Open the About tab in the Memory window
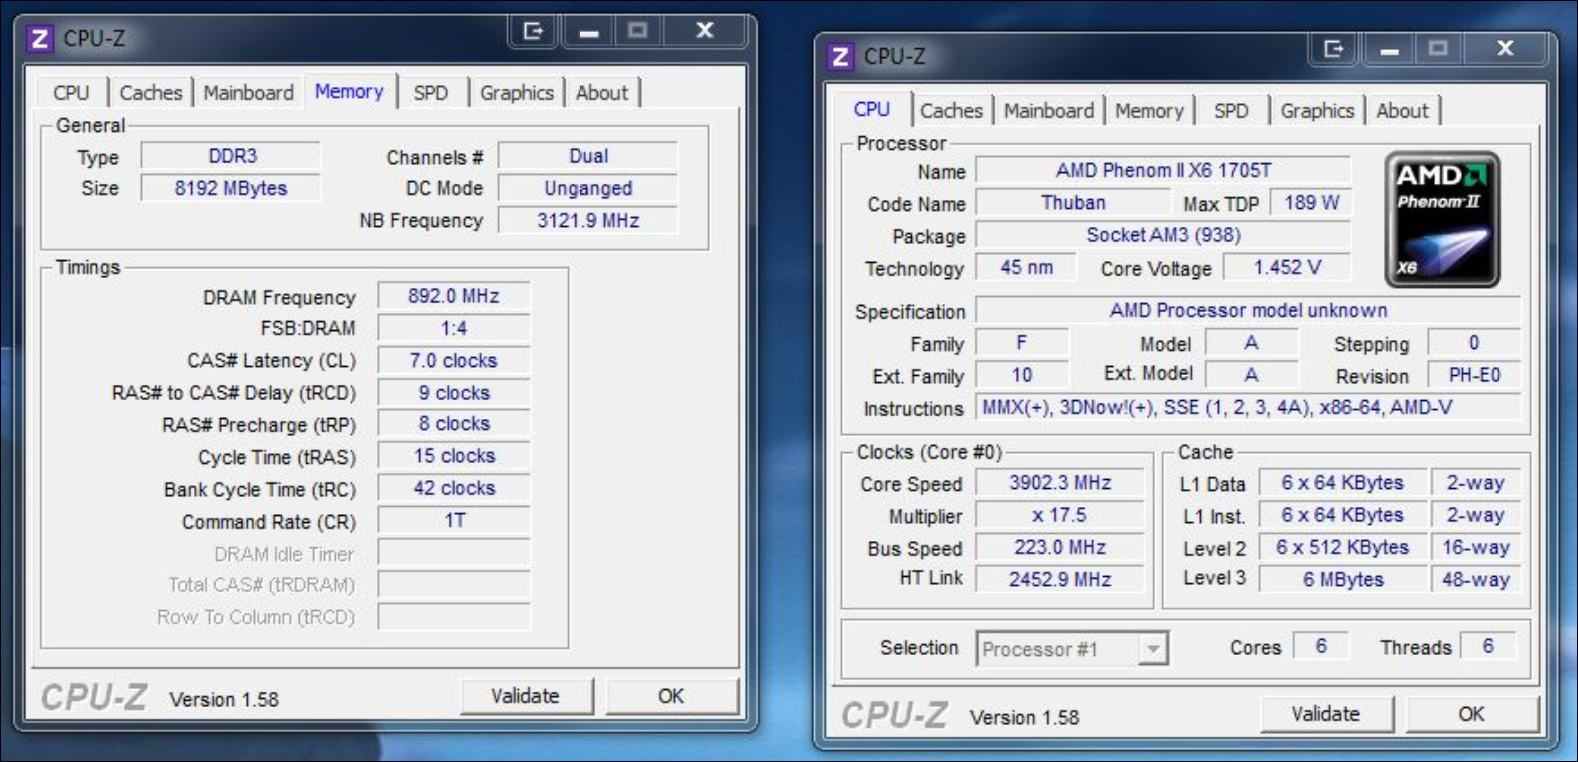Viewport: 1578px width, 762px height. pos(602,93)
